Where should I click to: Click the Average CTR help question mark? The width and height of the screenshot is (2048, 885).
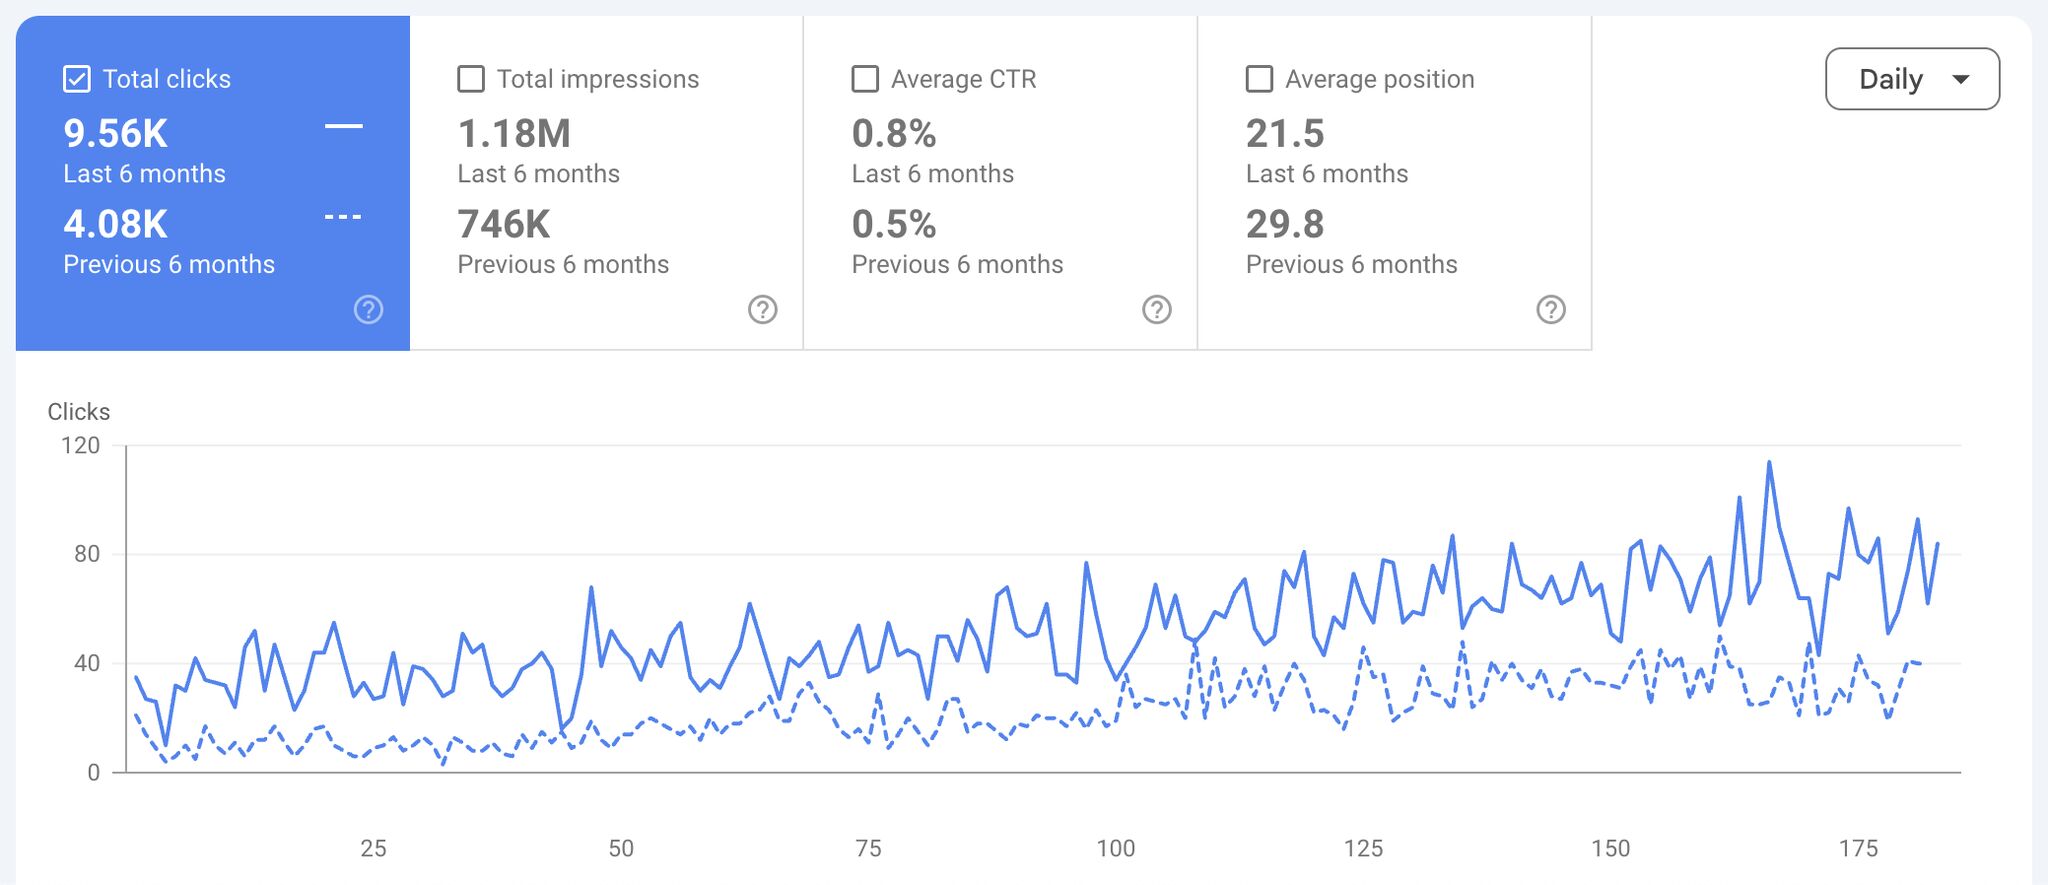[1156, 310]
